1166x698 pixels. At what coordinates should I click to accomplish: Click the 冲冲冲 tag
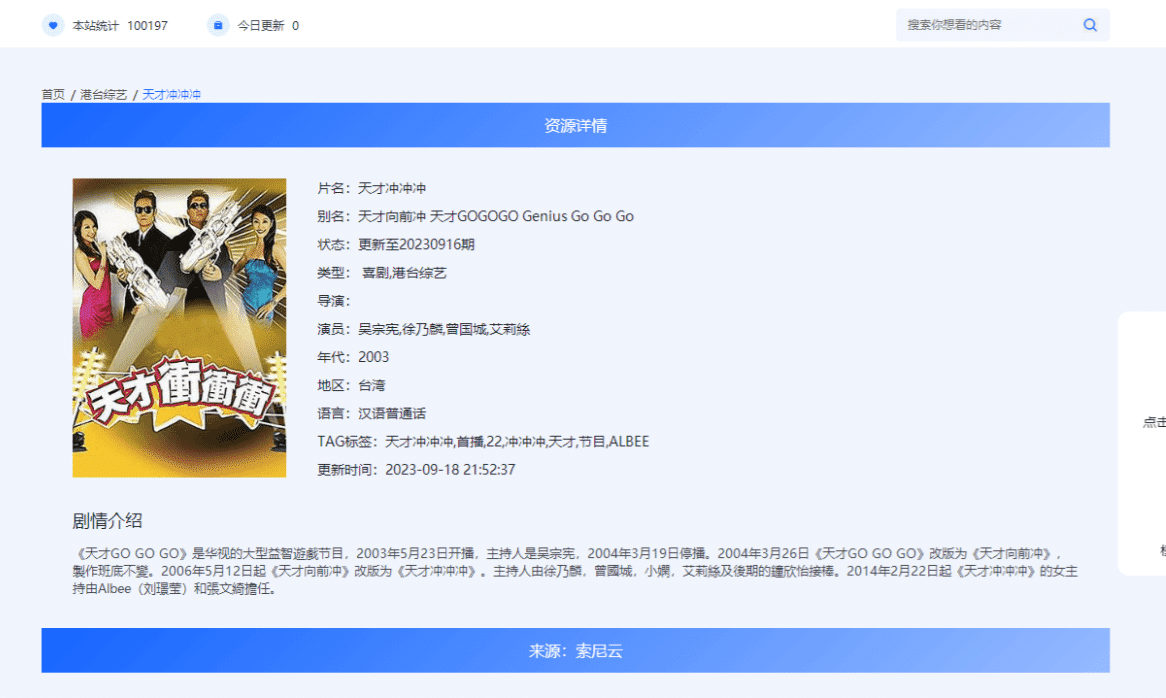click(x=526, y=441)
